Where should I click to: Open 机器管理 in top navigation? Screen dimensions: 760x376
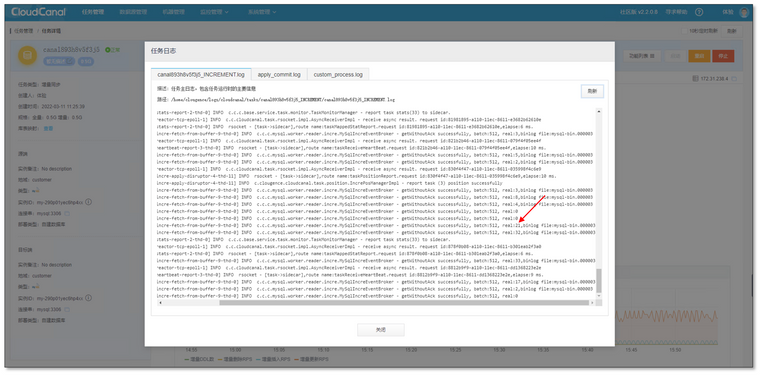tap(174, 12)
